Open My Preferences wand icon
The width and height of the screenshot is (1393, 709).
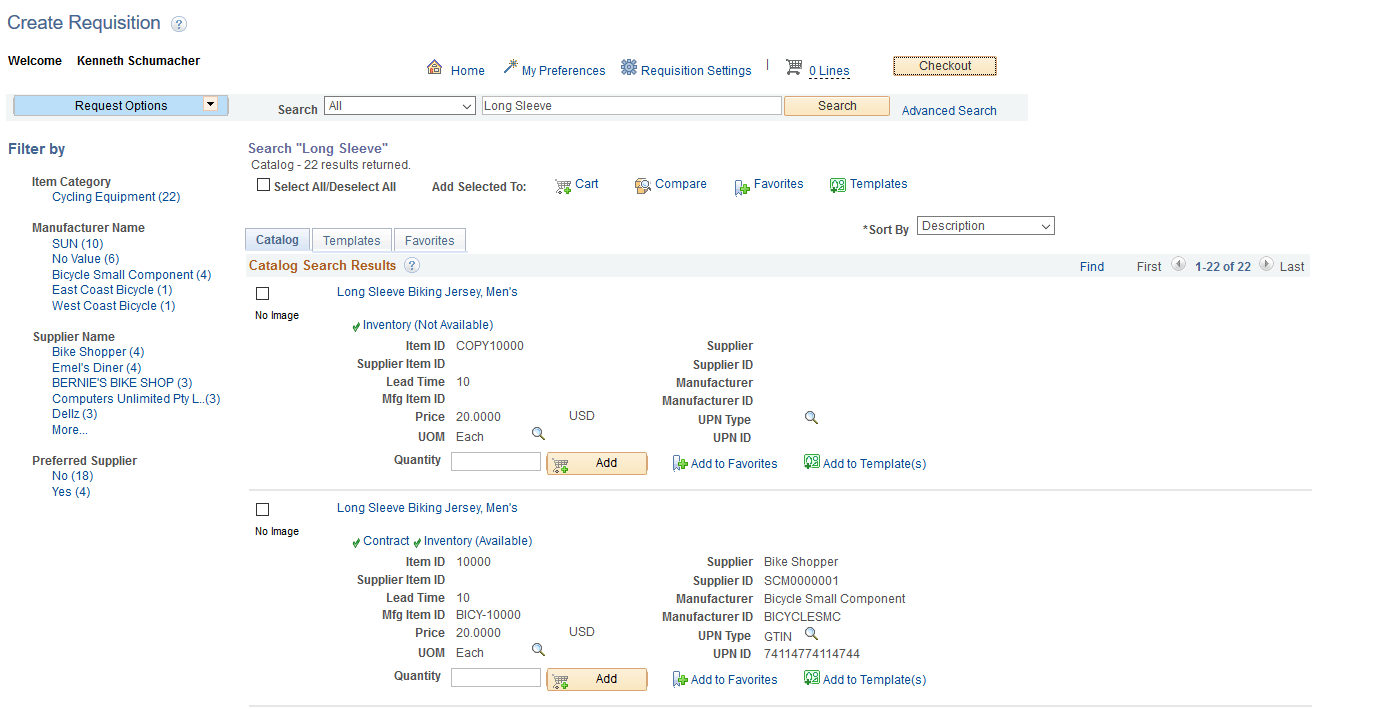coord(510,67)
